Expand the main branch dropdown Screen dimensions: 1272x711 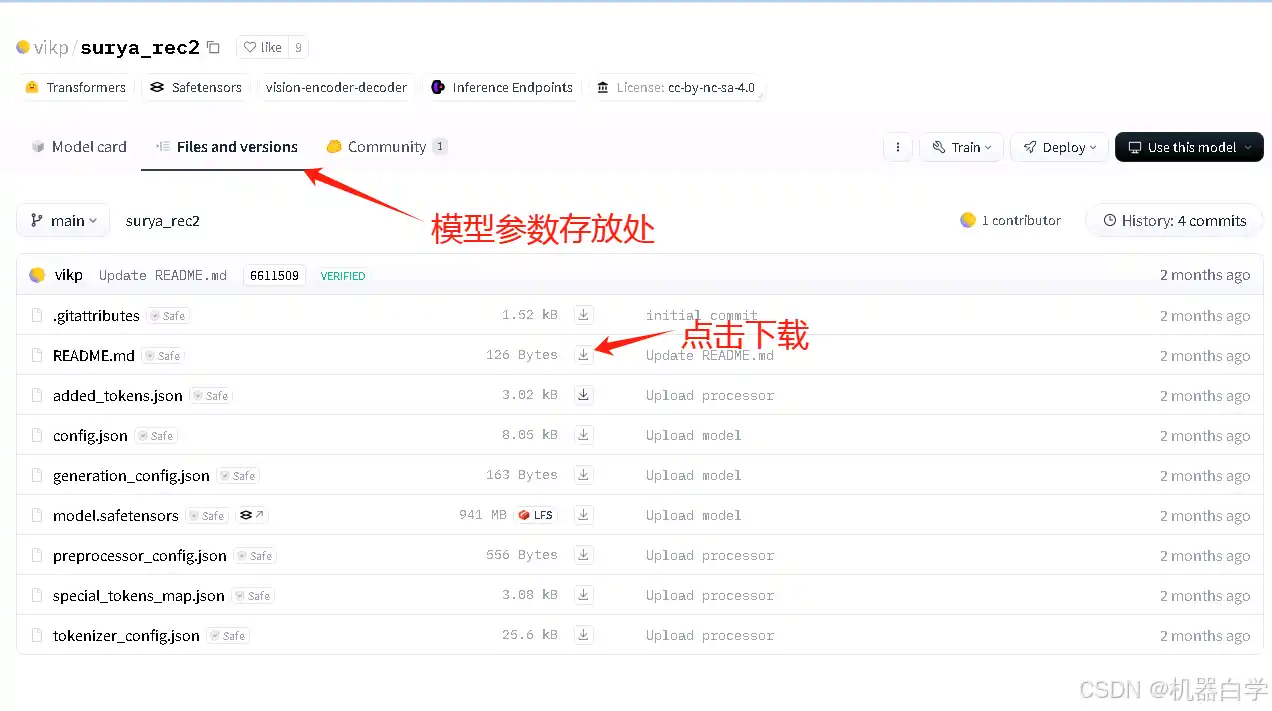pos(63,221)
